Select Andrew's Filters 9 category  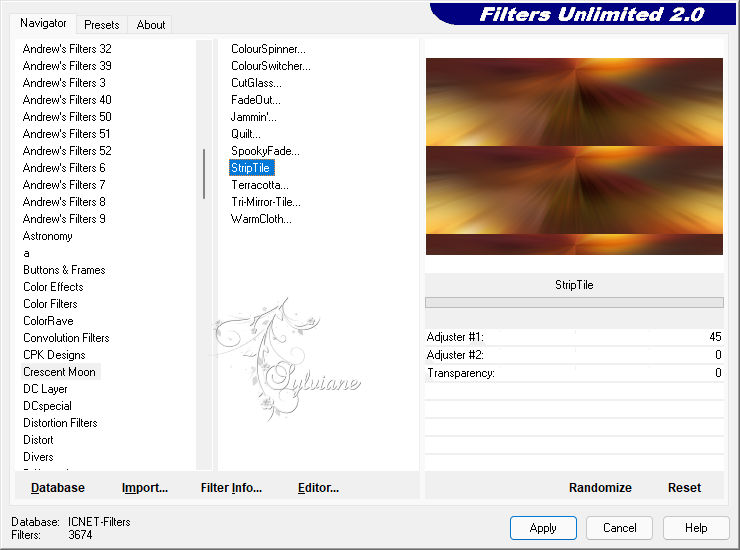(x=64, y=219)
